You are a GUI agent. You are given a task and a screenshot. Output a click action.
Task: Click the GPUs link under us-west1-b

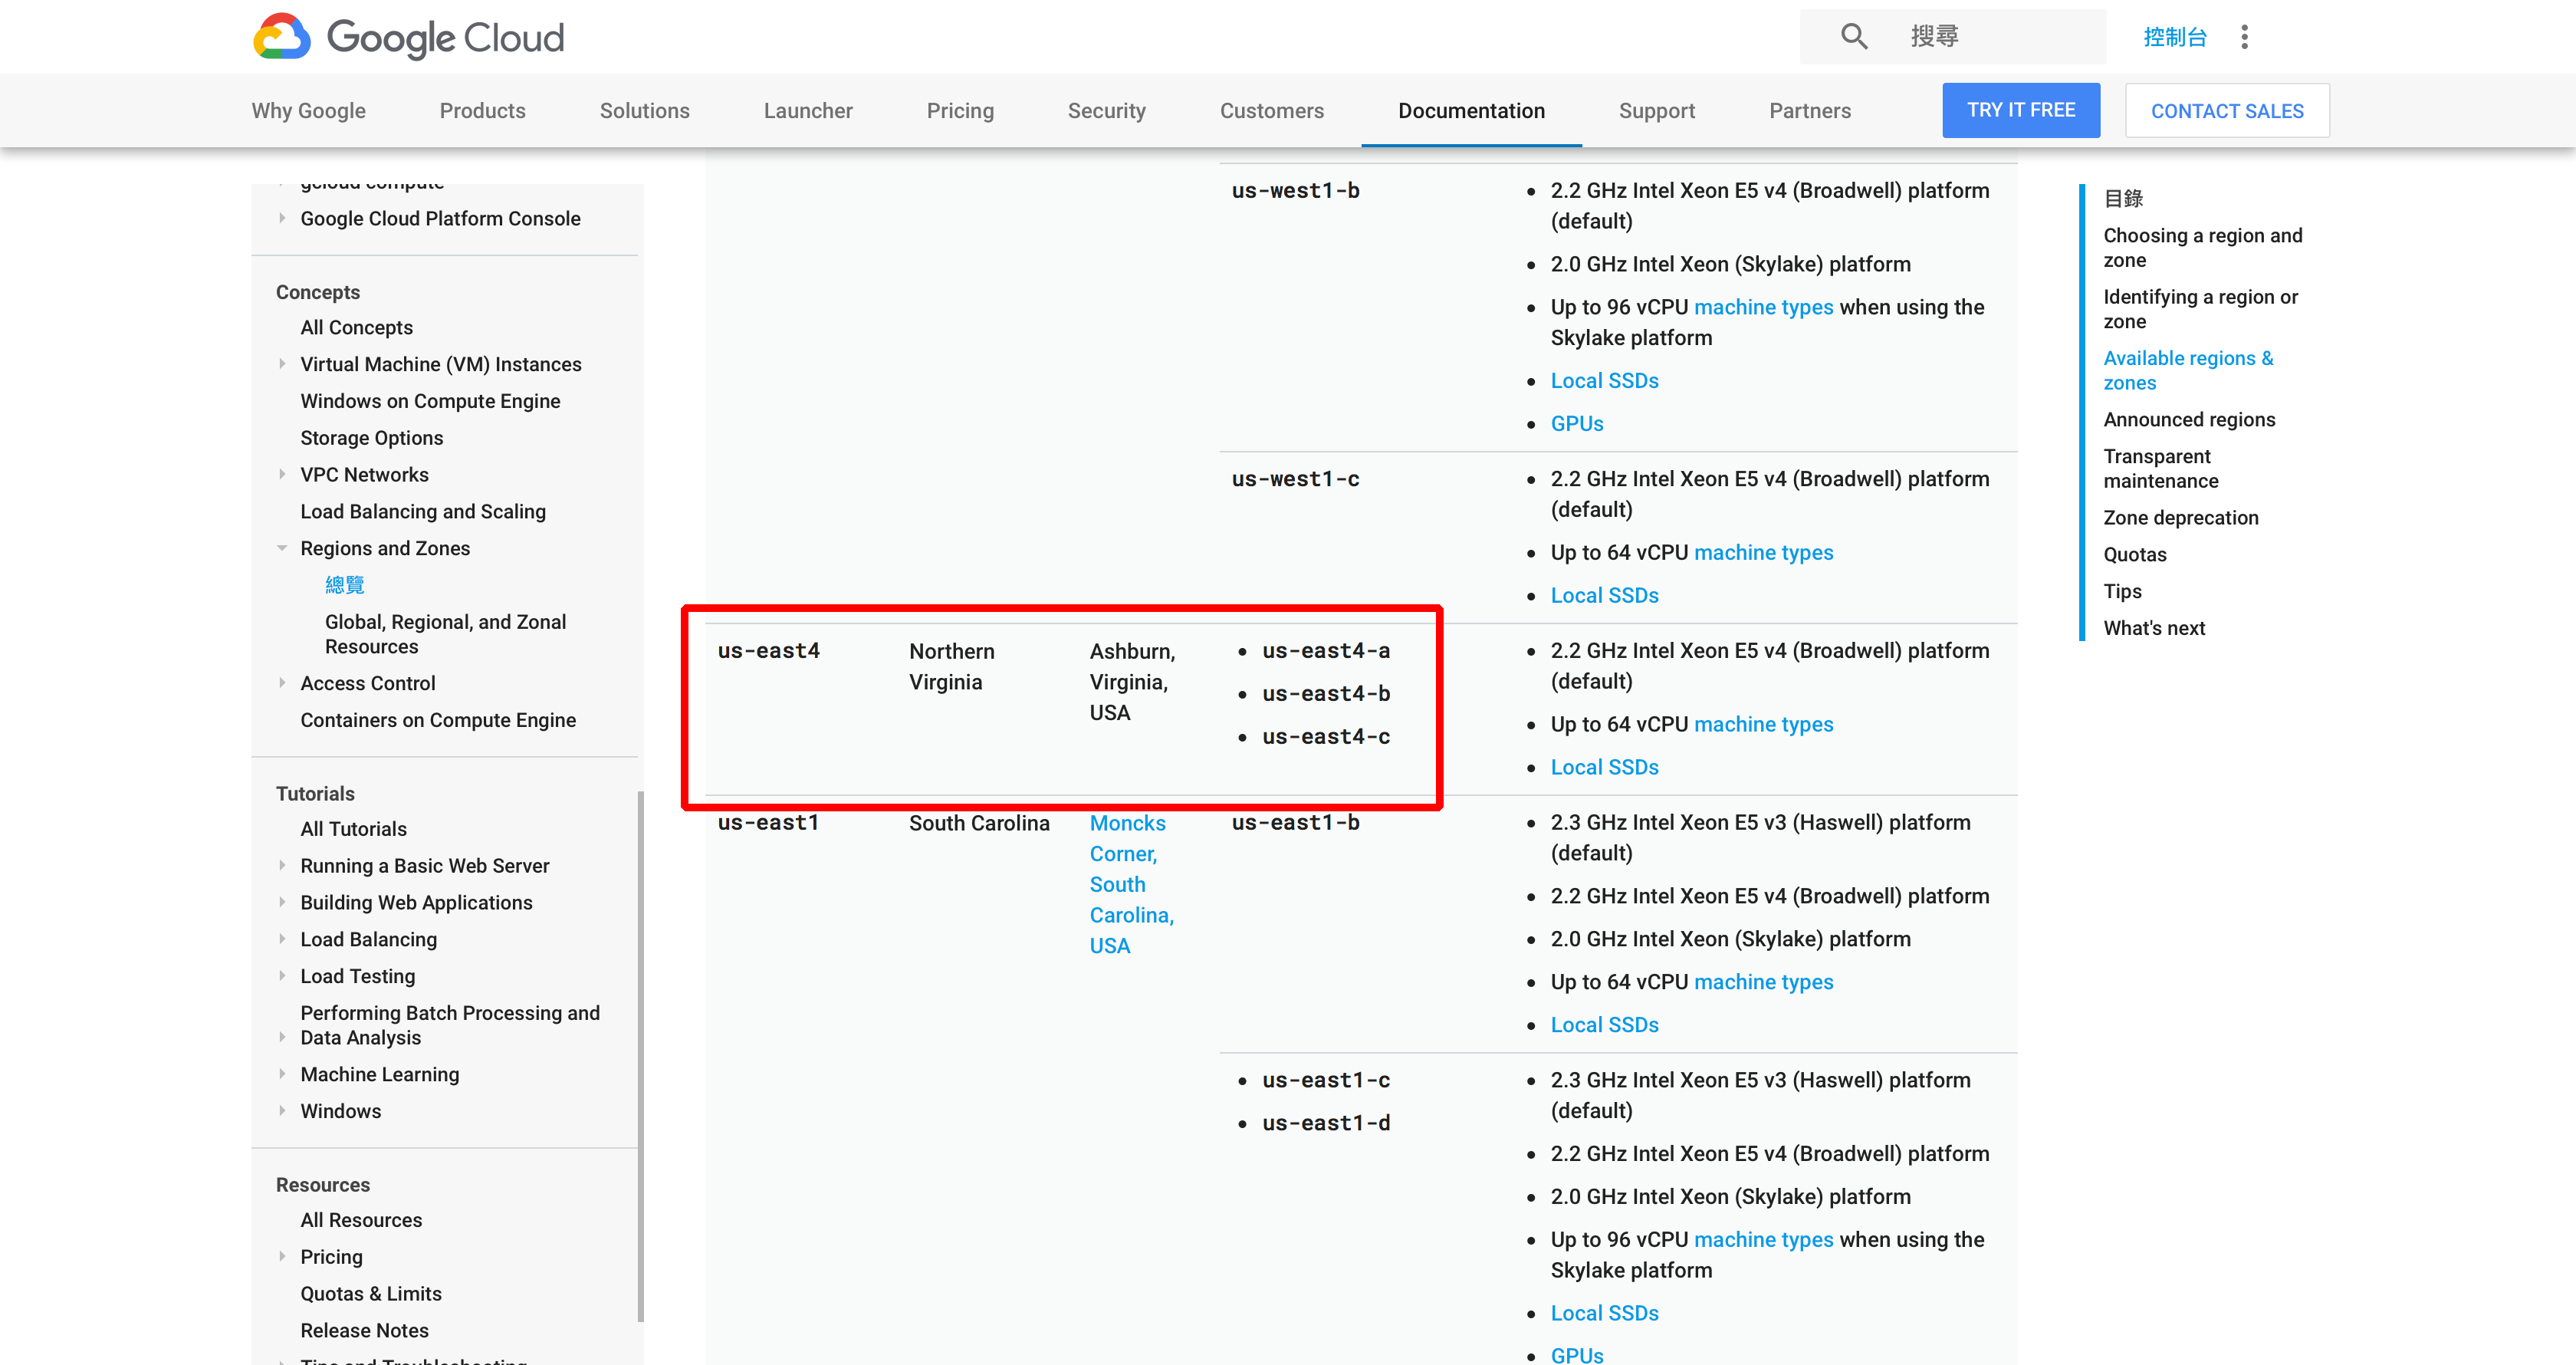[1576, 424]
